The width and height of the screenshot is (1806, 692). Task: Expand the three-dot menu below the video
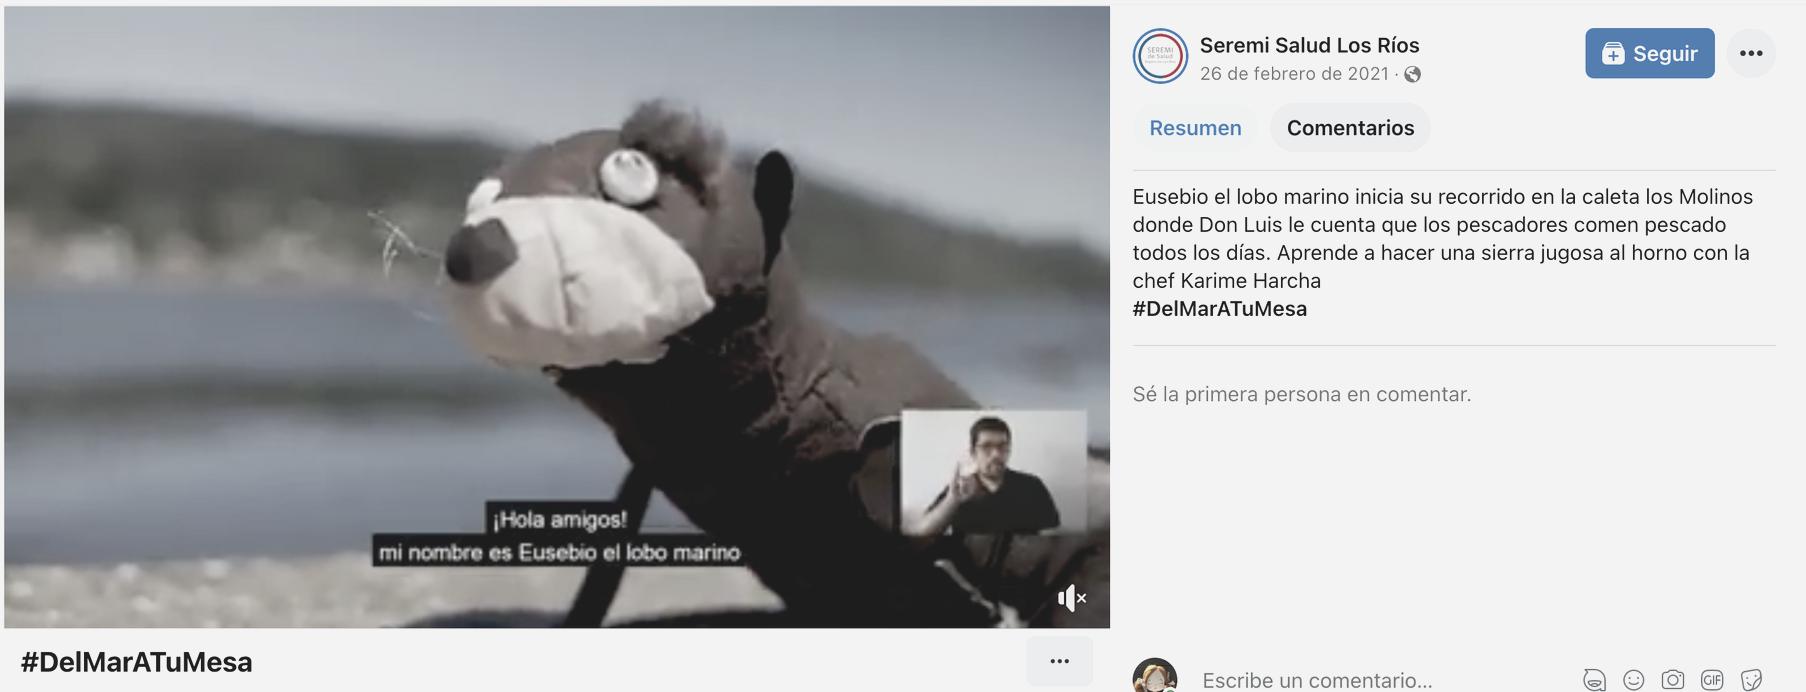(x=1059, y=661)
